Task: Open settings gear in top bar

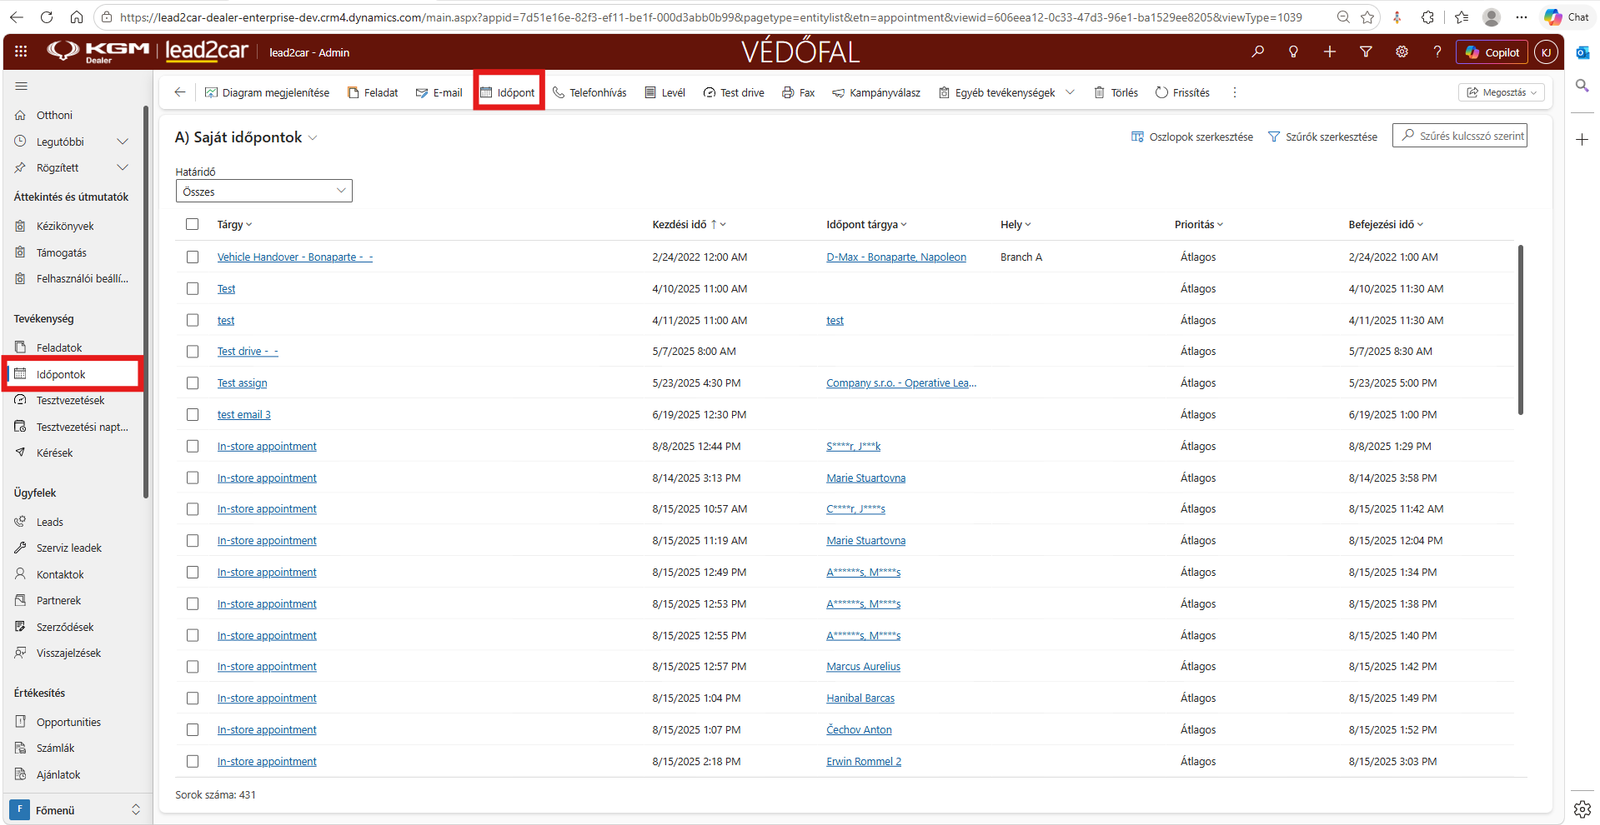Action: [x=1402, y=52]
